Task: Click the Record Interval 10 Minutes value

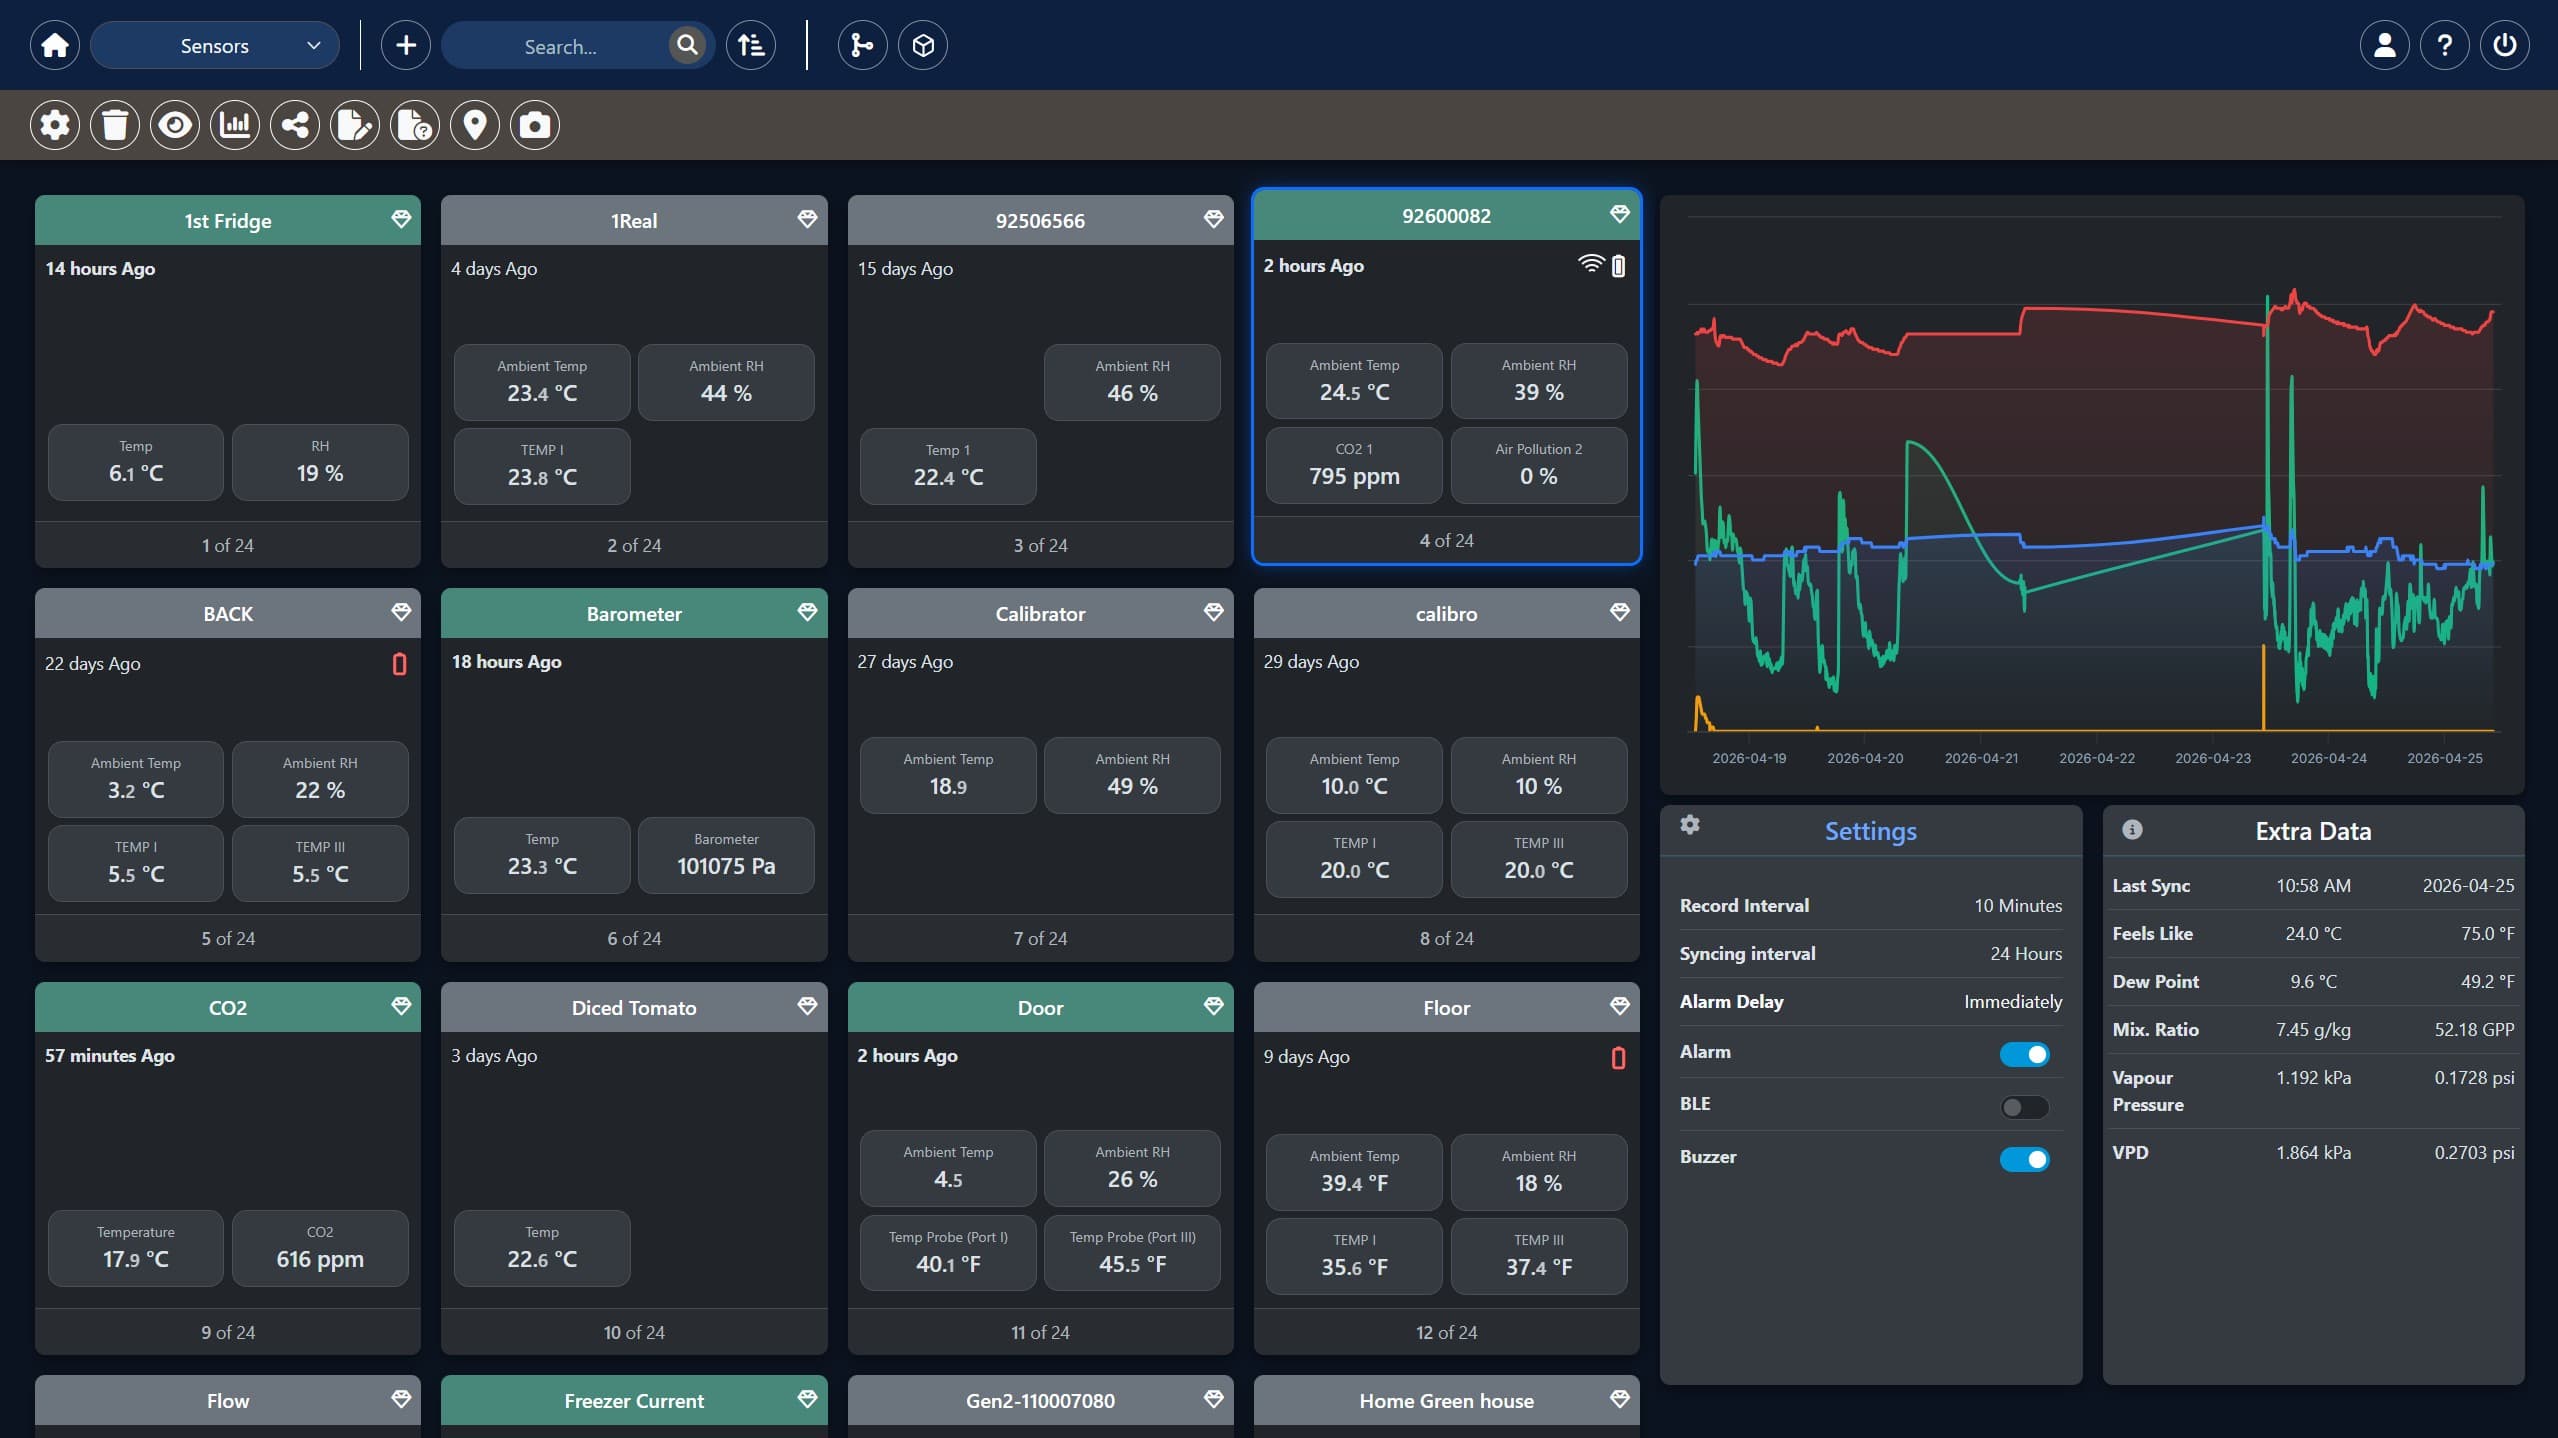Action: 2018,905
